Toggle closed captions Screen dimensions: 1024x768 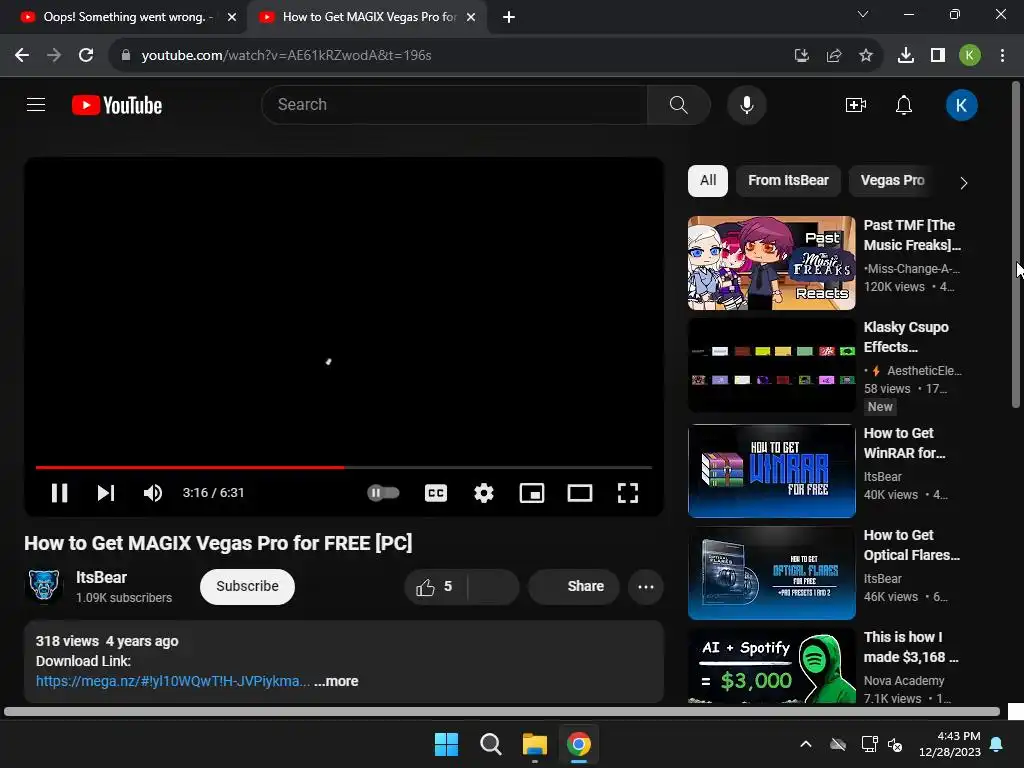click(436, 493)
